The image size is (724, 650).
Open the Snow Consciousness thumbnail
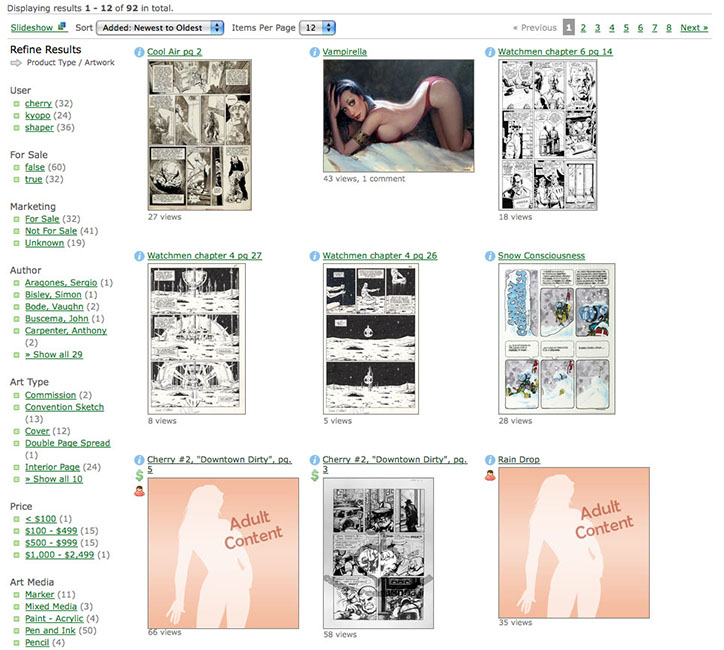[557, 339]
